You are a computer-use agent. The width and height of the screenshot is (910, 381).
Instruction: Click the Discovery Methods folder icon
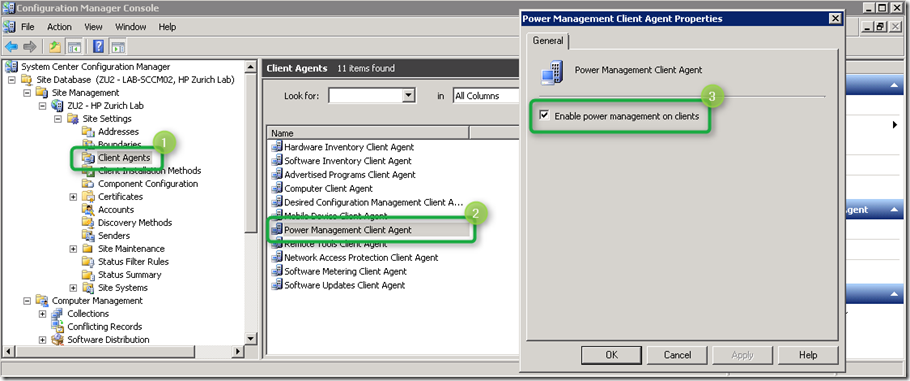click(88, 222)
